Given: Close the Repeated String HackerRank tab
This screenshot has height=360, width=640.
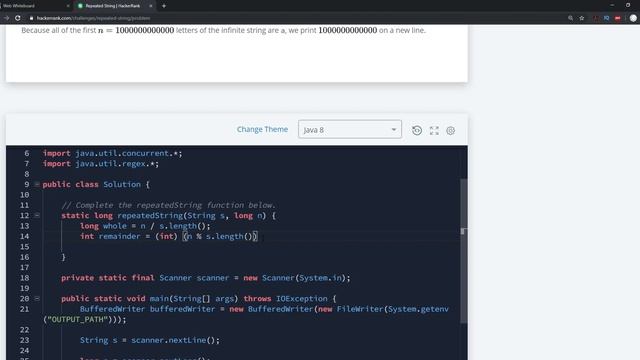Looking at the screenshot, I should click(x=151, y=6).
